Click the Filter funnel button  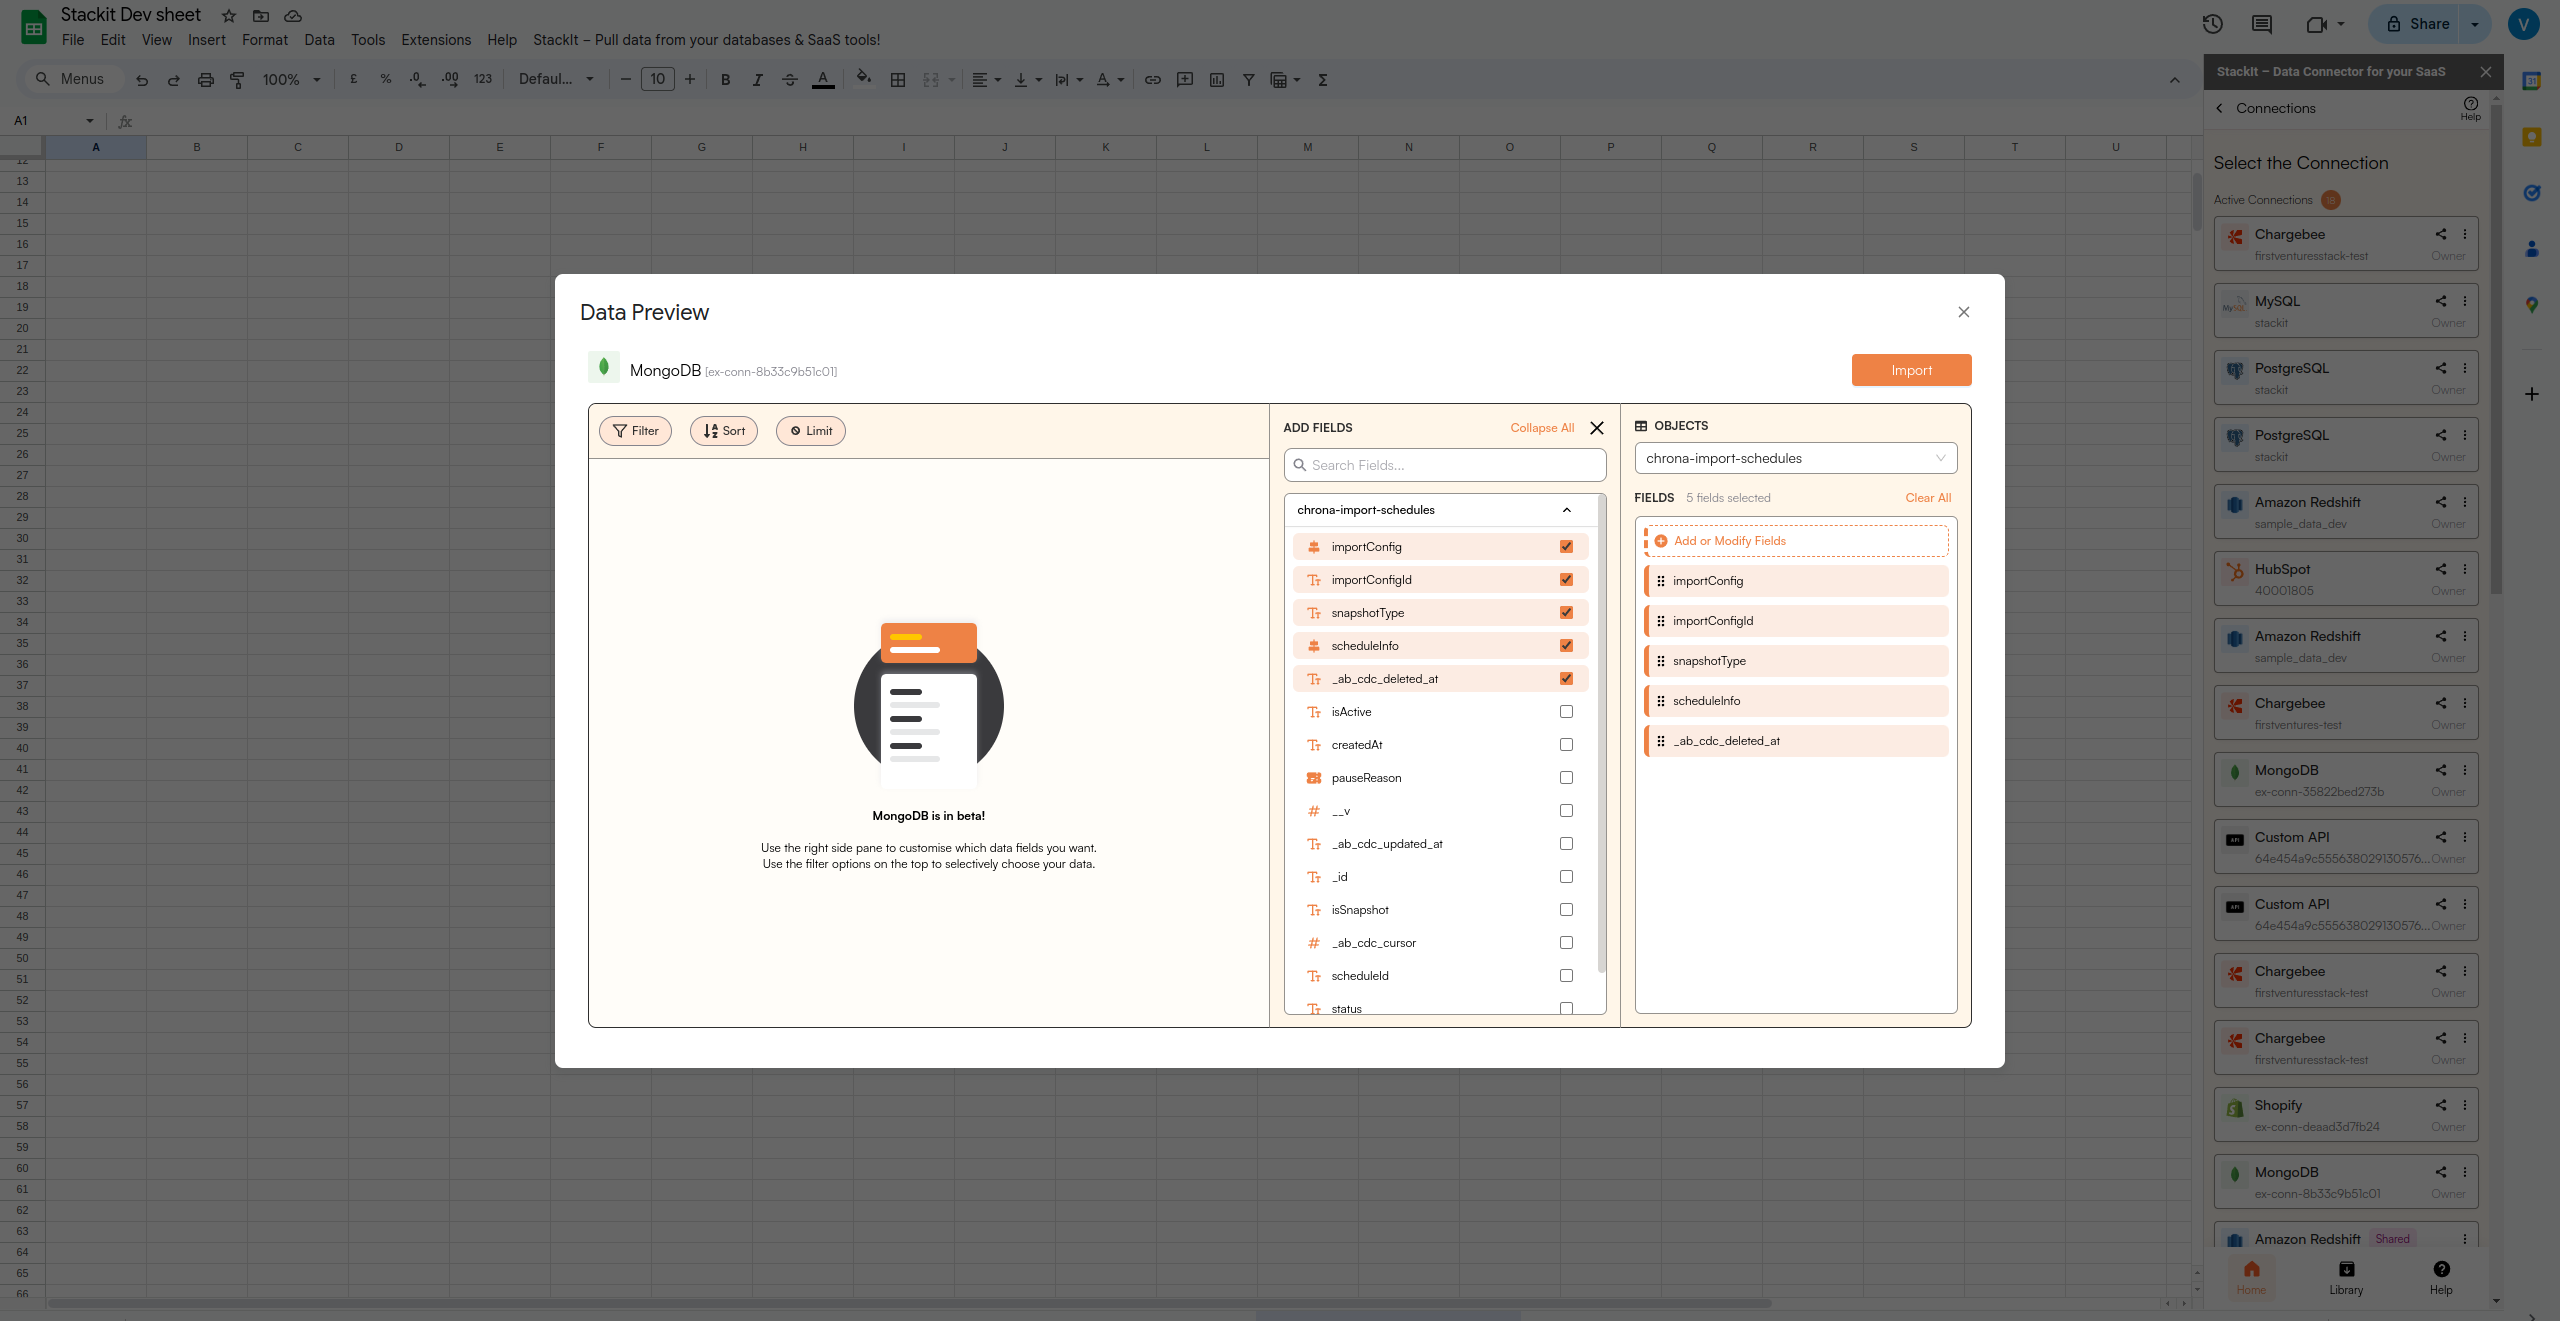click(x=635, y=431)
